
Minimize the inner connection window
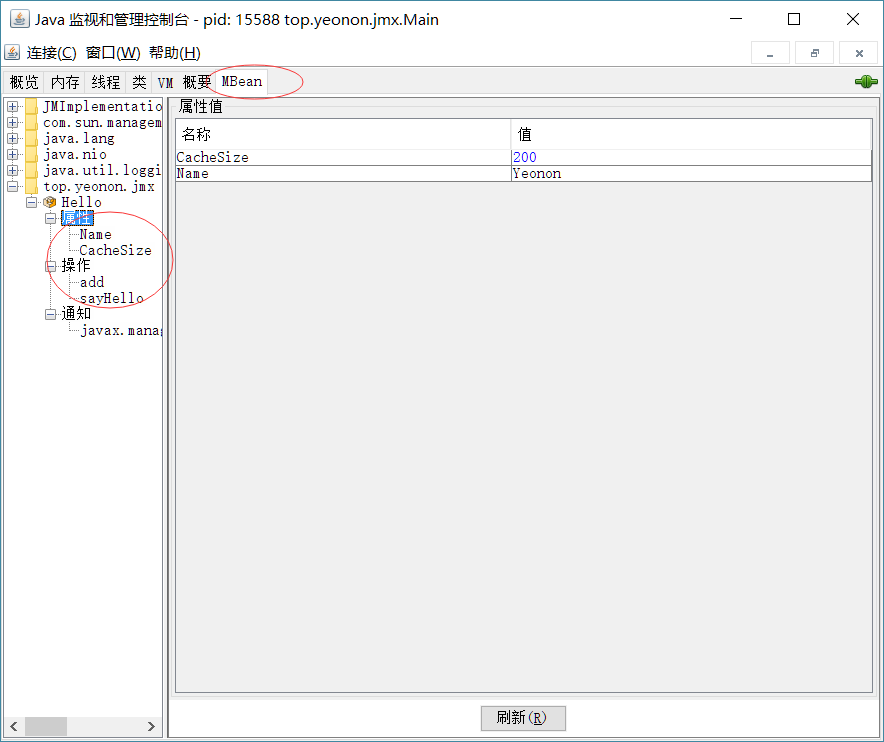point(770,53)
